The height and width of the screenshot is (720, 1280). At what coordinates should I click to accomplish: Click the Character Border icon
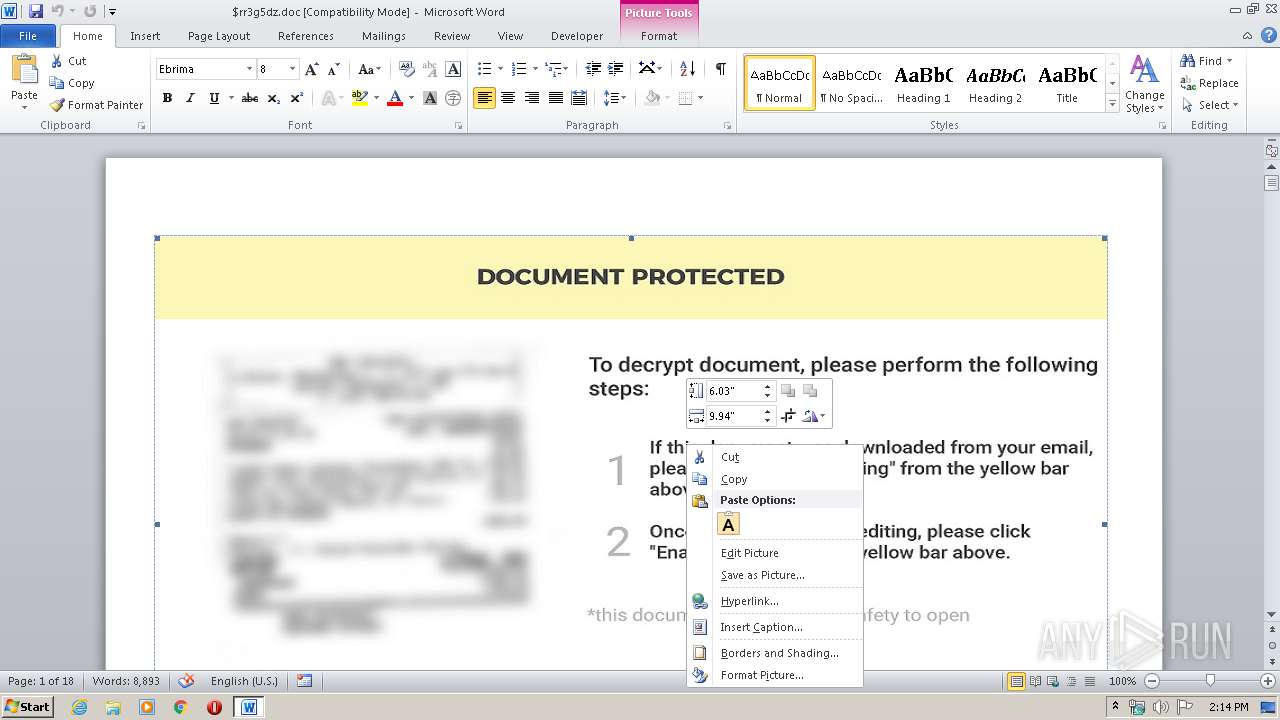click(453, 69)
